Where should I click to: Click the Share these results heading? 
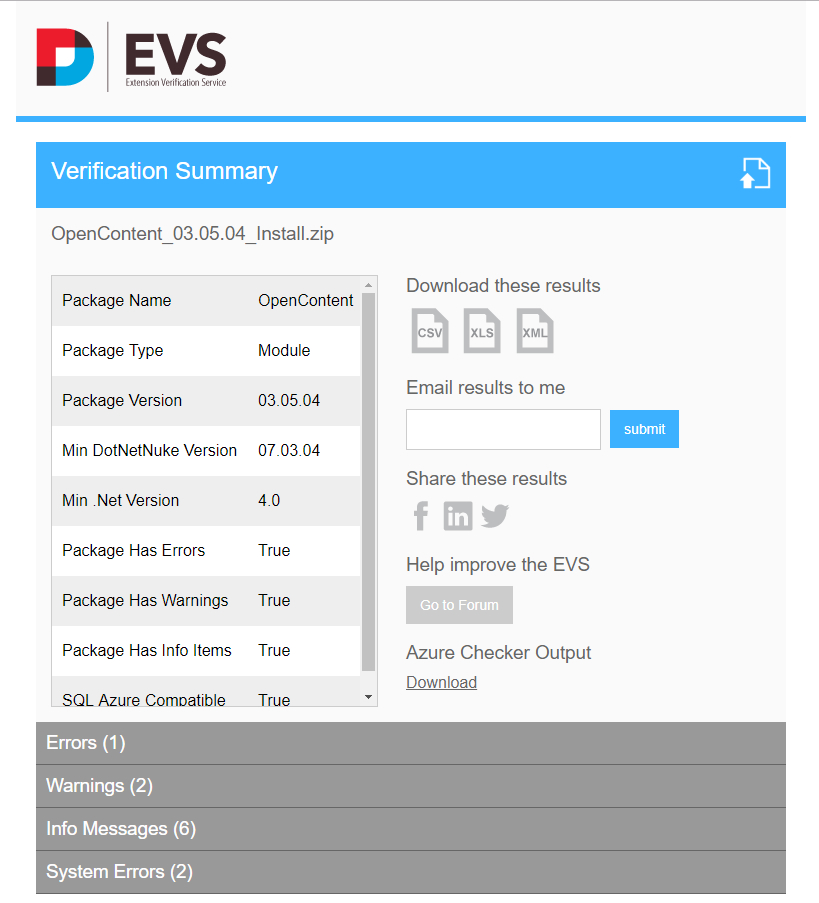[x=487, y=479]
